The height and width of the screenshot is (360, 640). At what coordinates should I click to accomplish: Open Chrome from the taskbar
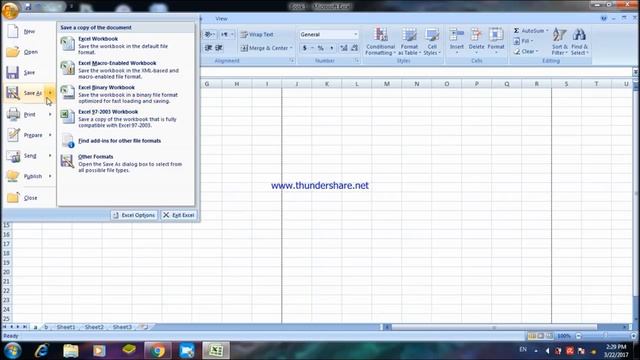(158, 351)
